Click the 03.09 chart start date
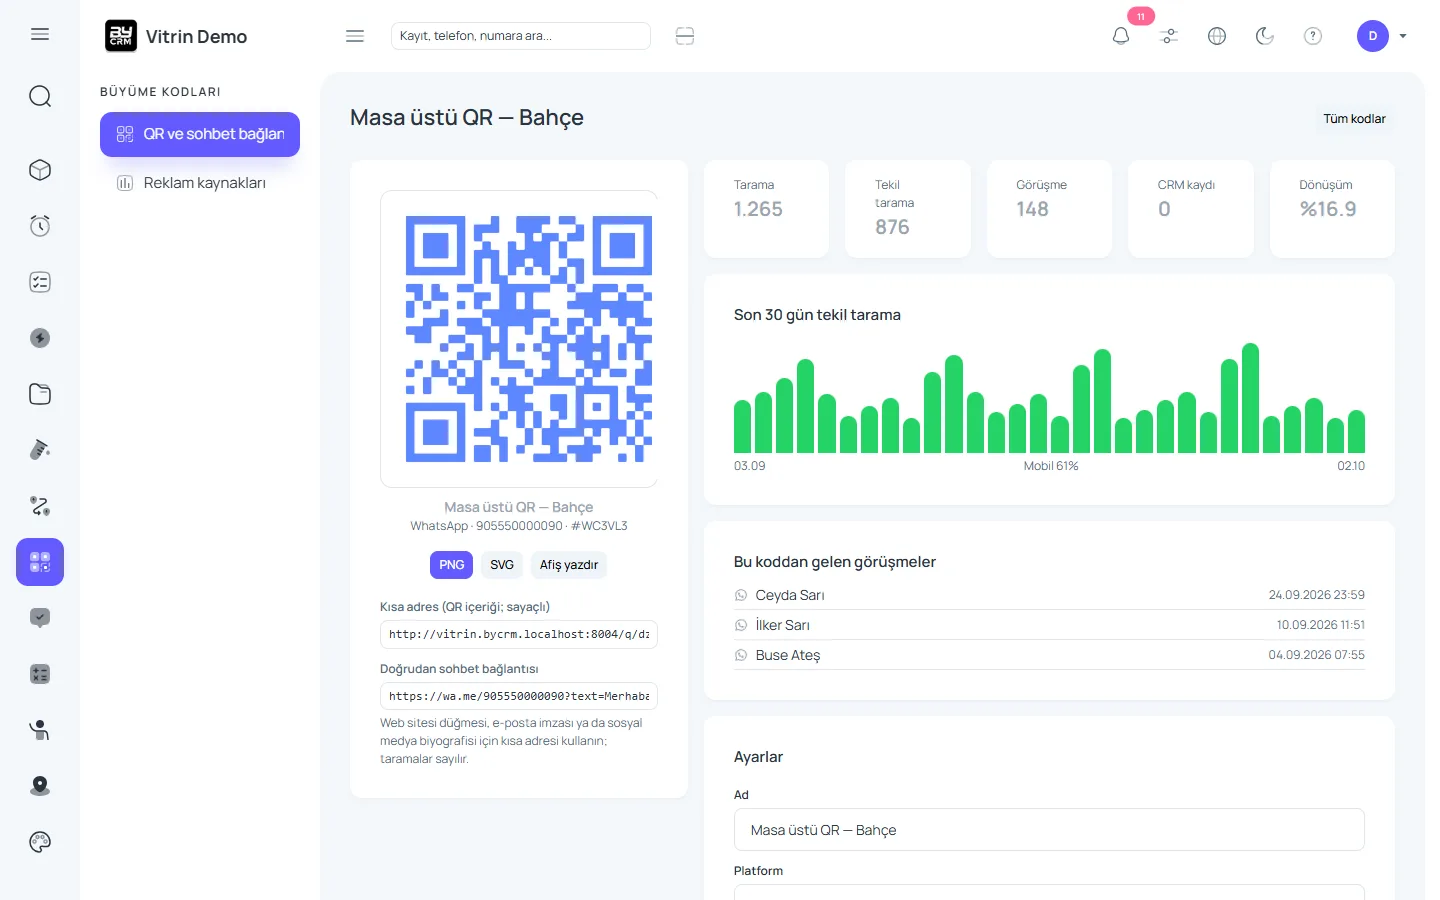Screen dimensions: 1440x900 (750, 466)
